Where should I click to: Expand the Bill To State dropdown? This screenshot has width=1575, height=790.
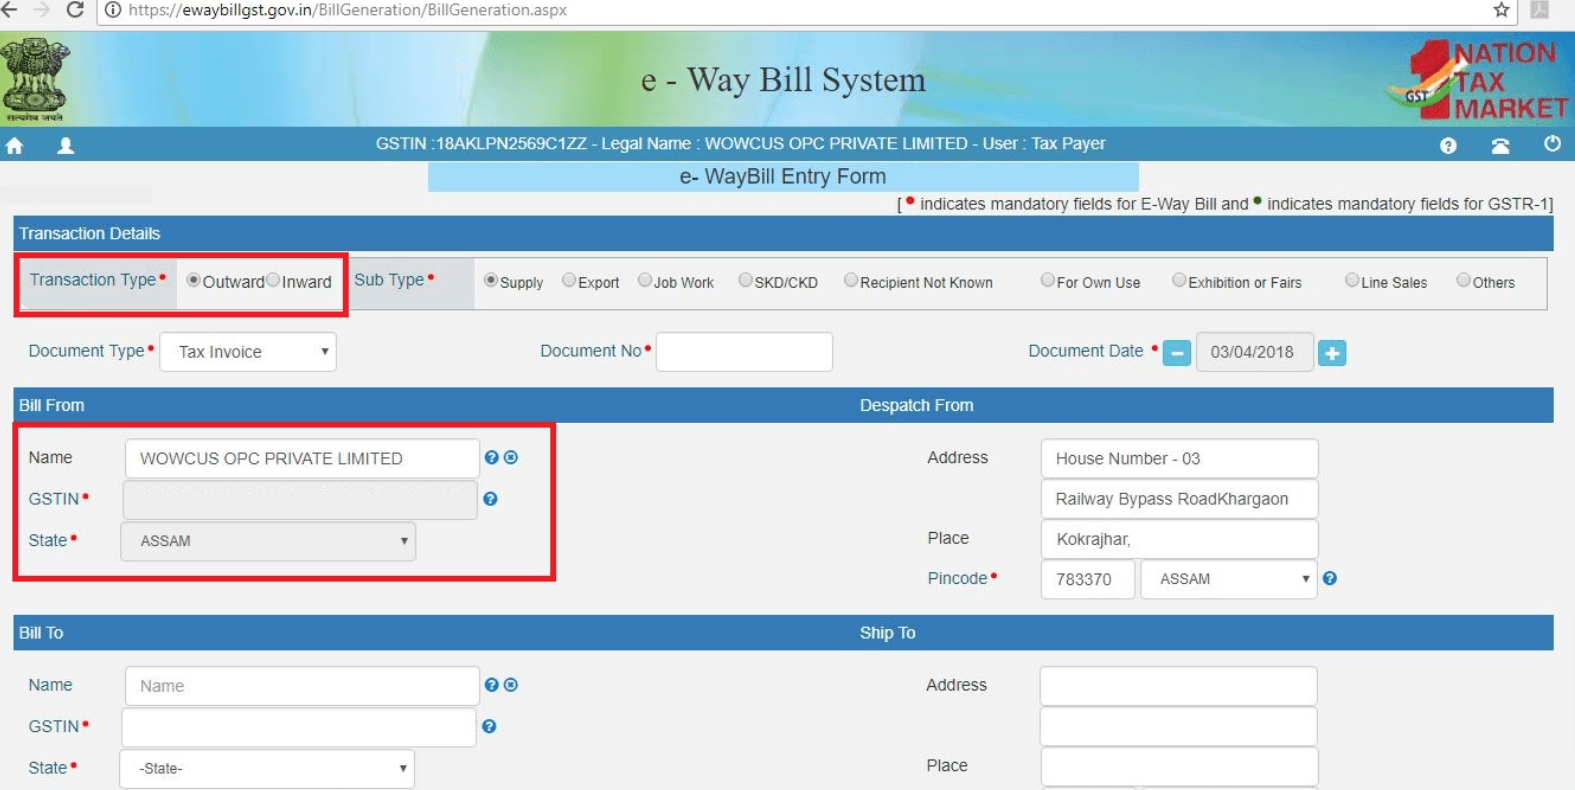click(267, 768)
